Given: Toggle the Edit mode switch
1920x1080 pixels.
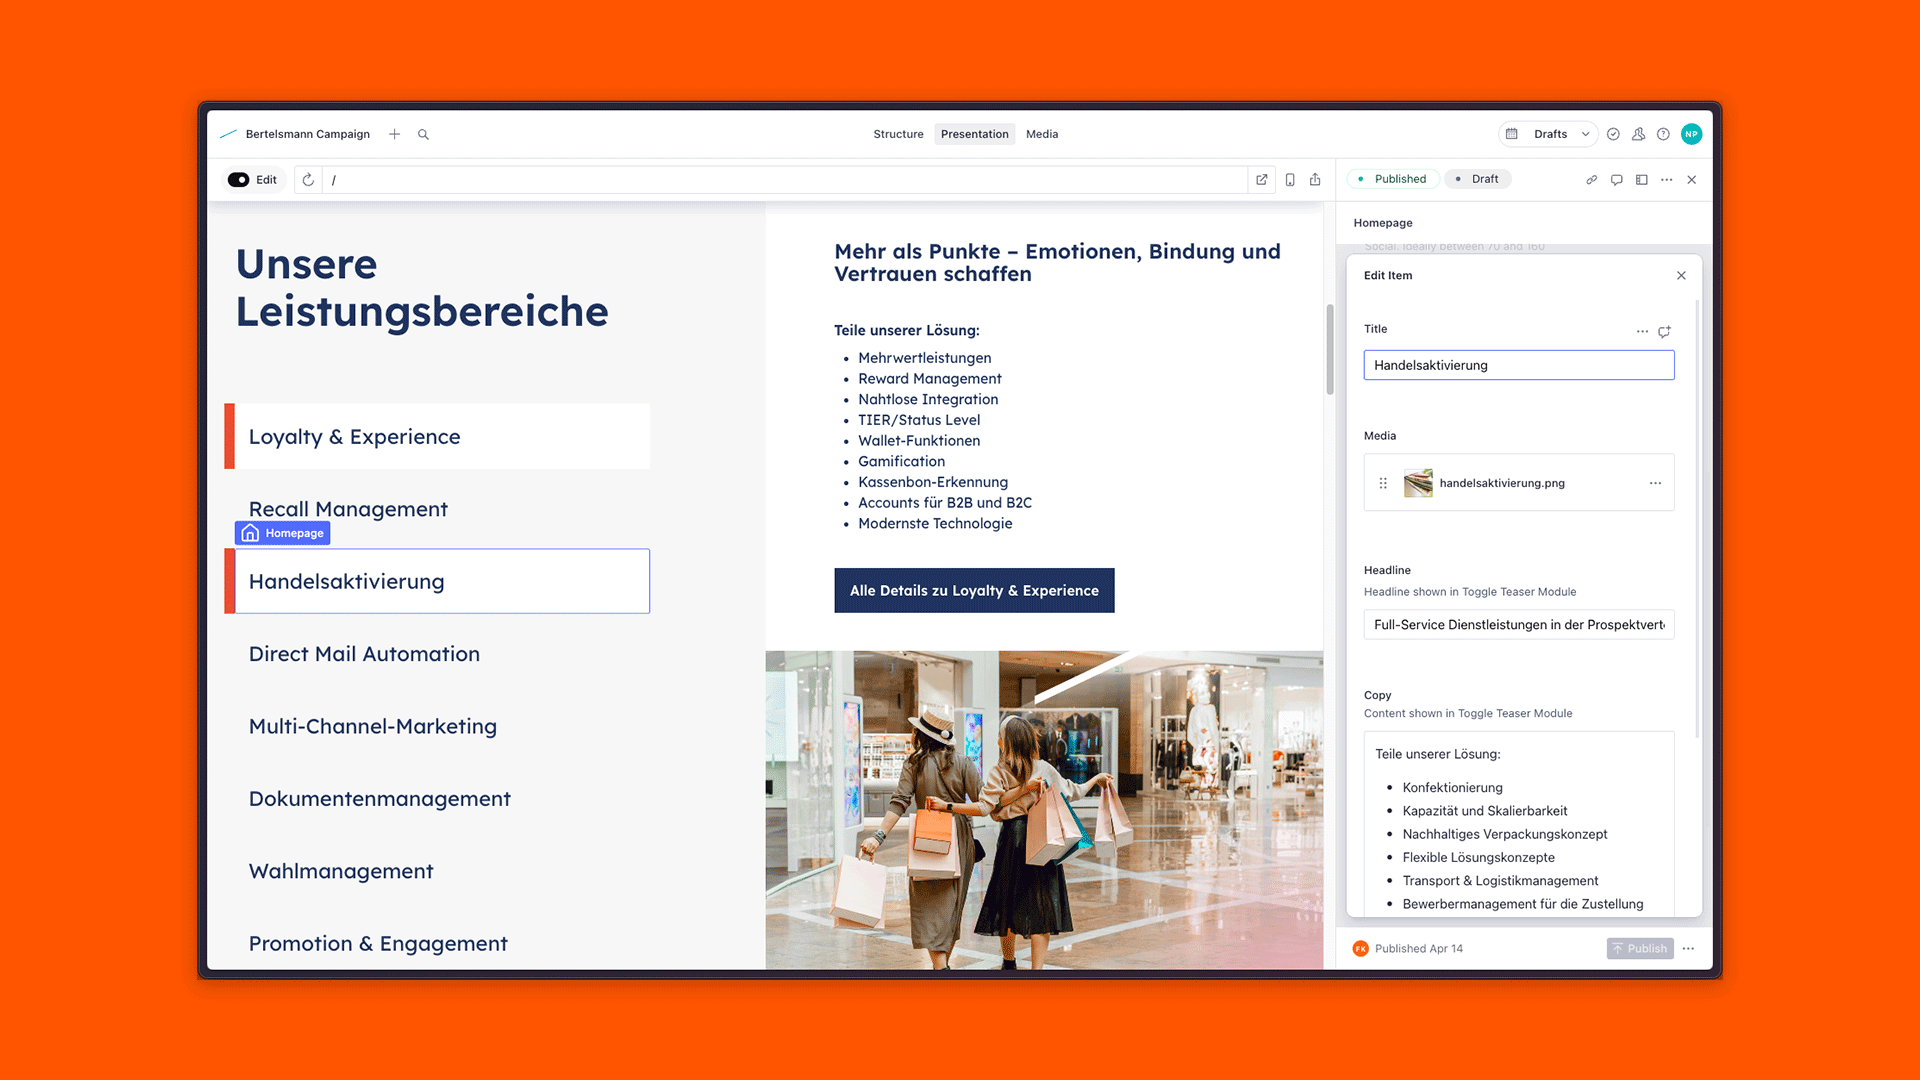Looking at the screenshot, I should [238, 180].
